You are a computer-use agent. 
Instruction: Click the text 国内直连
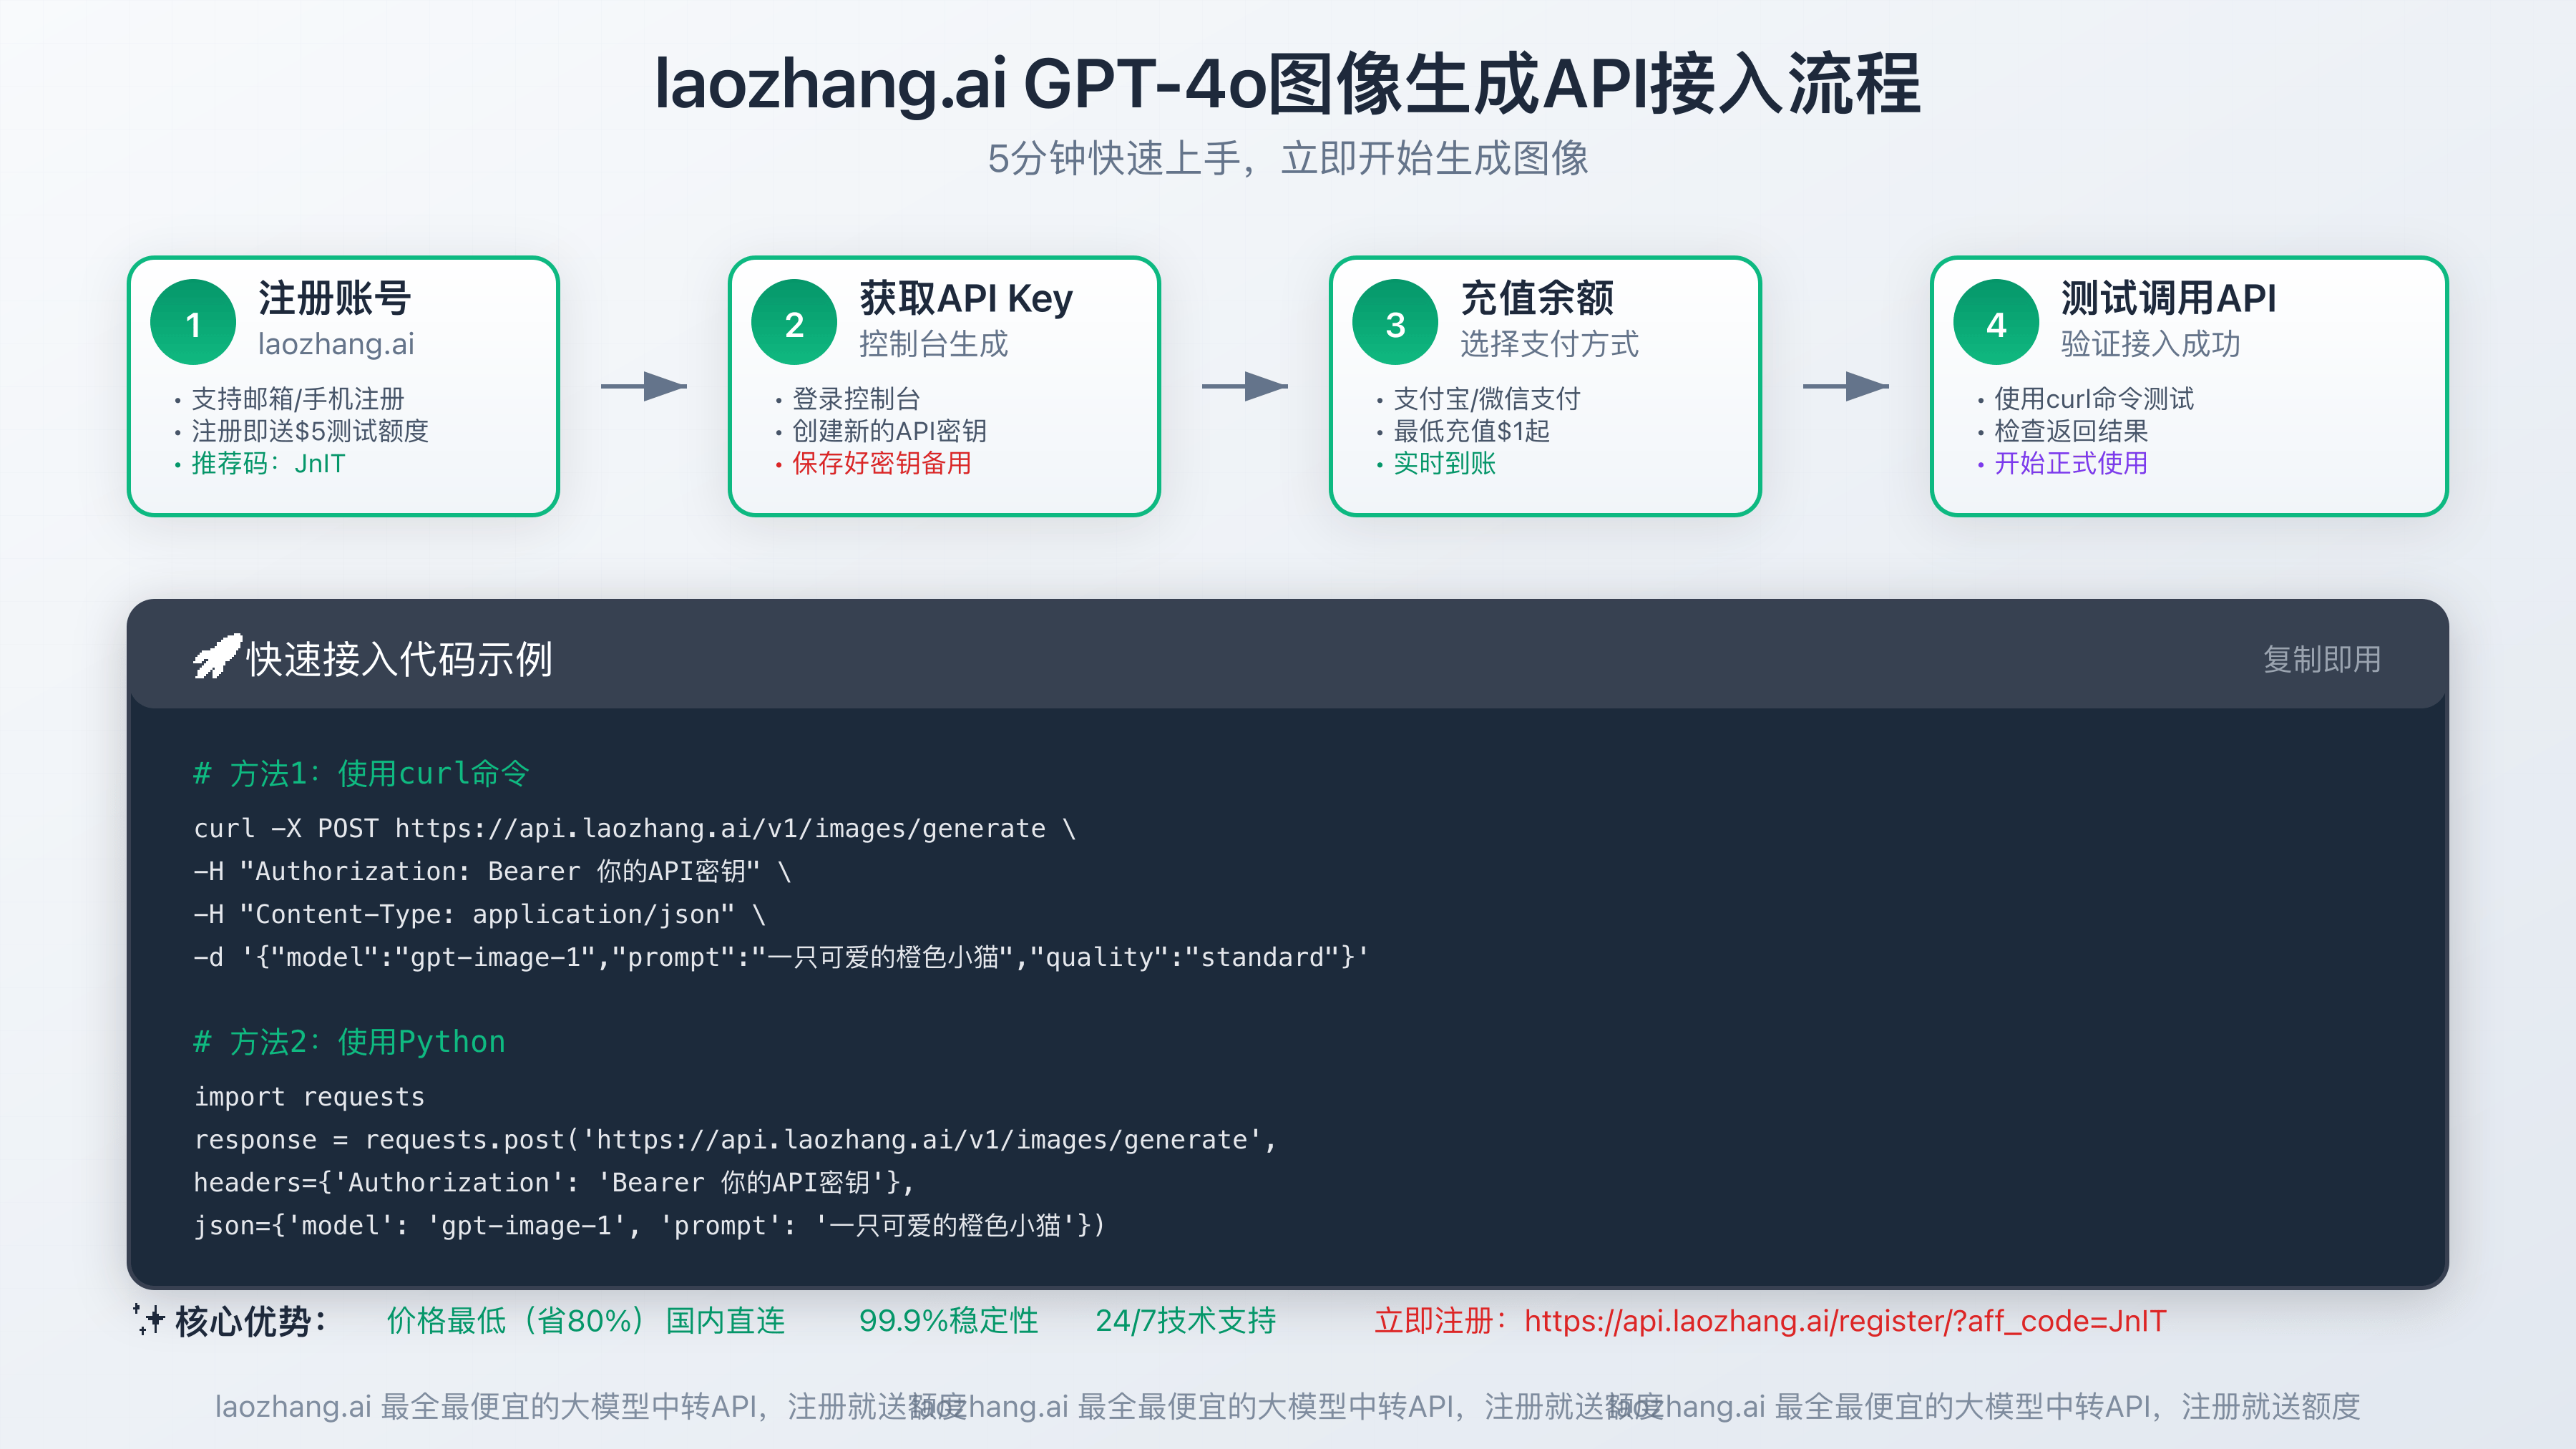coord(725,1321)
